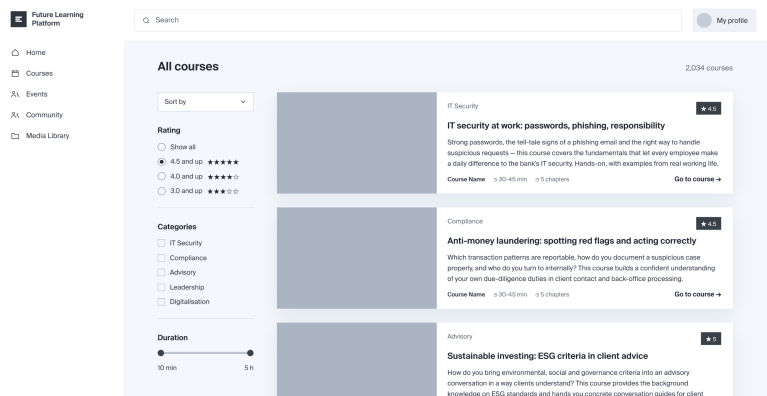Click Course Name on the Anti-money laundering card
This screenshot has width=767, height=396.
tap(466, 294)
